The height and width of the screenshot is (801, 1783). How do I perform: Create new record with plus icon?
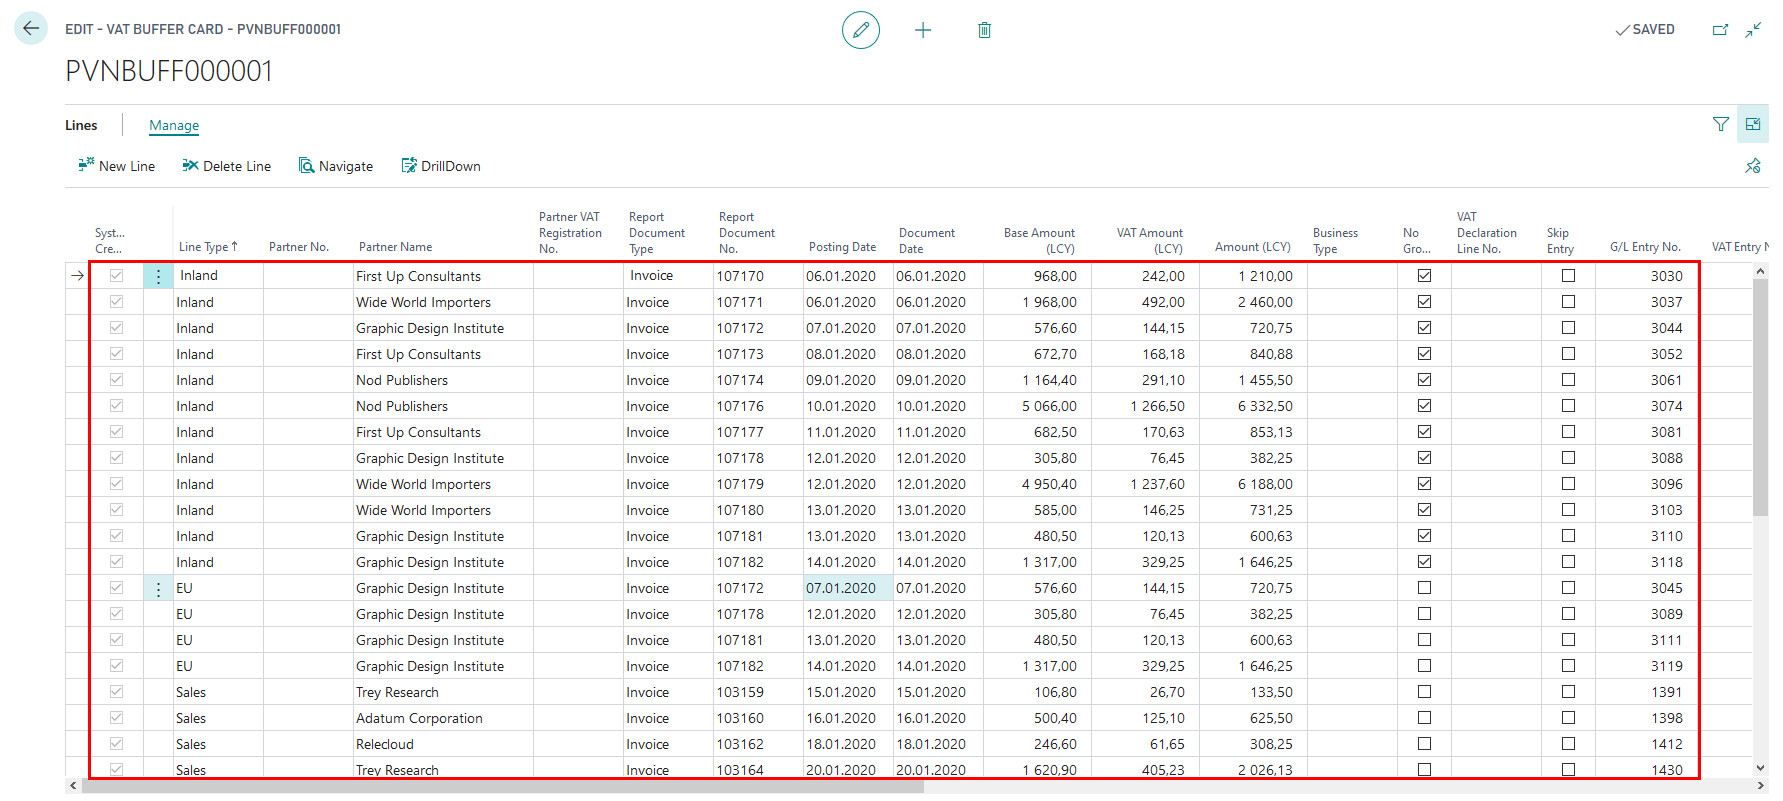coord(923,30)
